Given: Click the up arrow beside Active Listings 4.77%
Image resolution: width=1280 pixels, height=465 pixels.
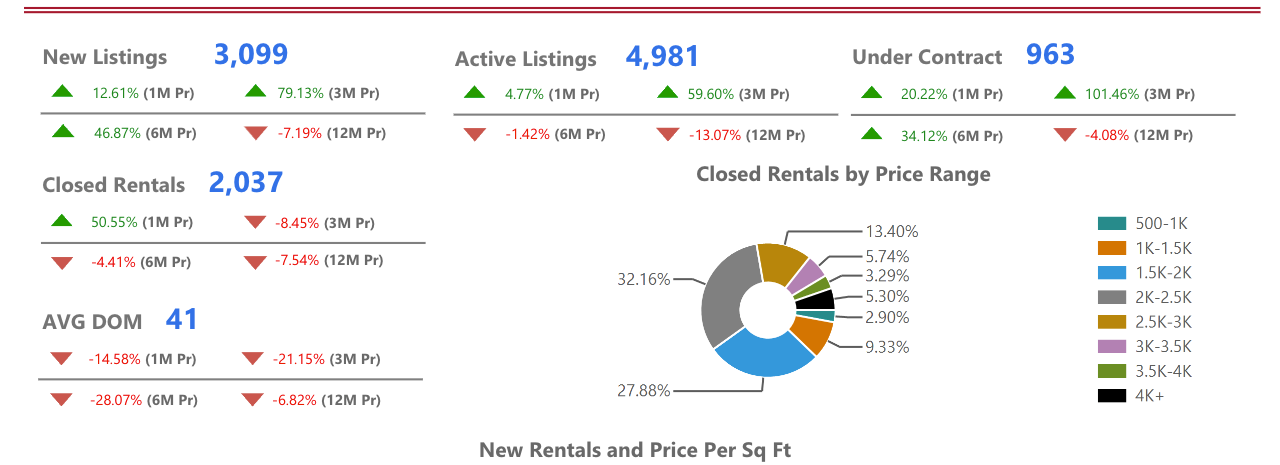Looking at the screenshot, I should tap(474, 93).
